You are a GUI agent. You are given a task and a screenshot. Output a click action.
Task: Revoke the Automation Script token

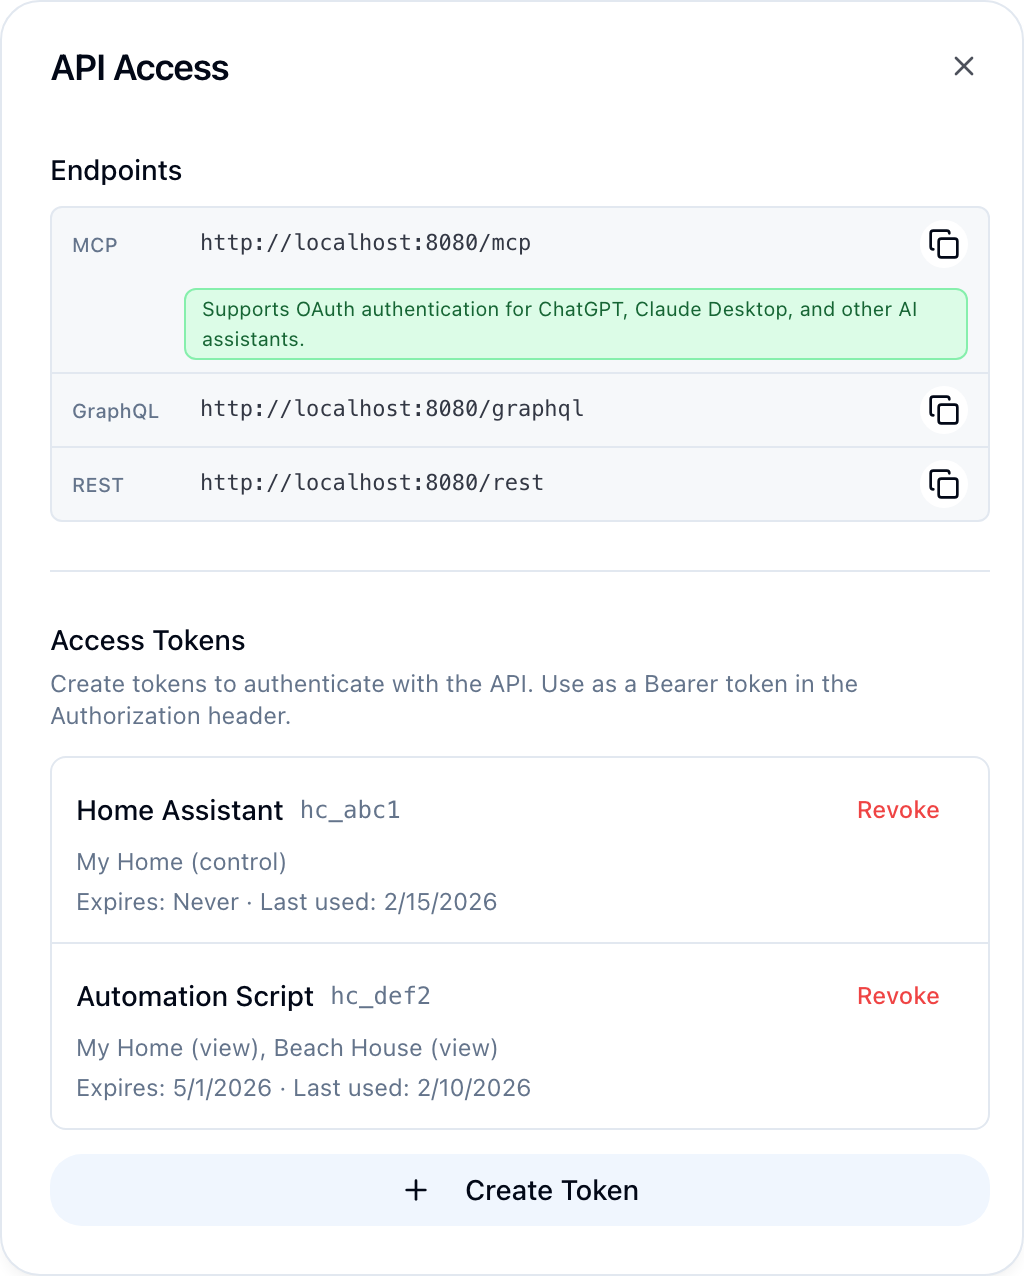click(897, 996)
